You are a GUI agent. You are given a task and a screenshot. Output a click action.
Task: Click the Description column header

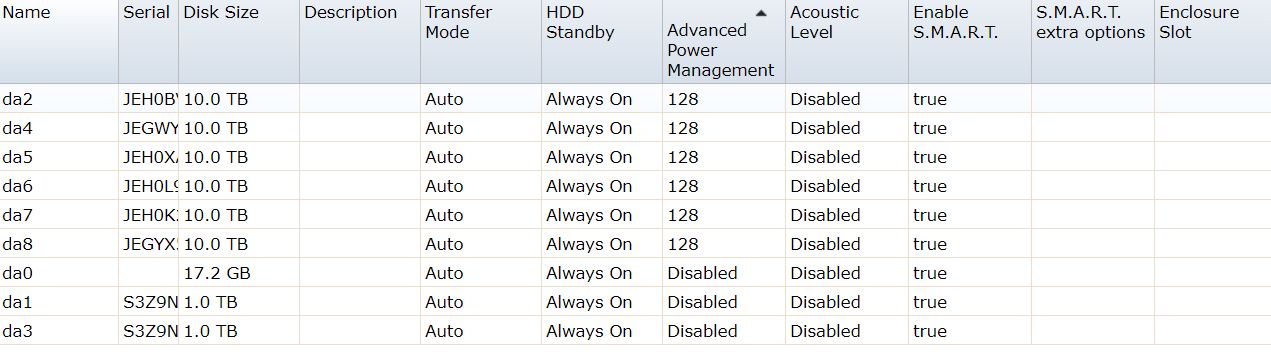(360, 41)
